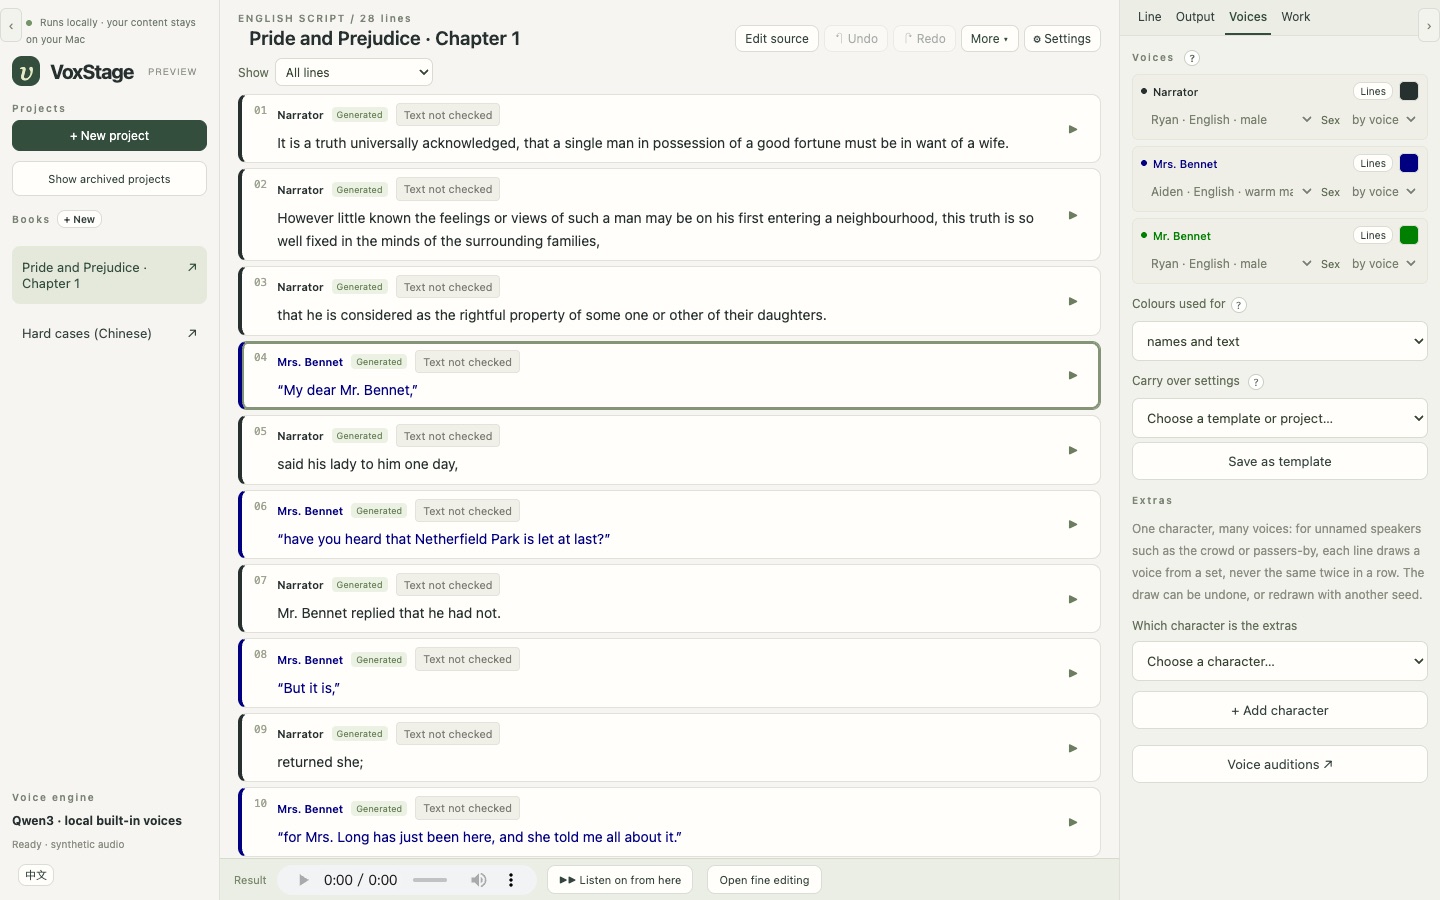Play line 08 "But it is"
Image resolution: width=1440 pixels, height=900 pixels.
(x=1073, y=673)
